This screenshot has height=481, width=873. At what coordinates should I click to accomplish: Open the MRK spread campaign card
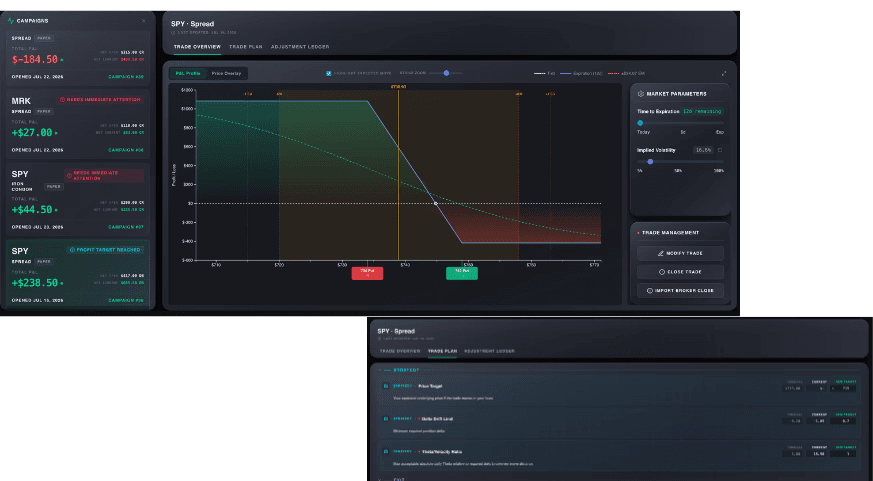(77, 124)
